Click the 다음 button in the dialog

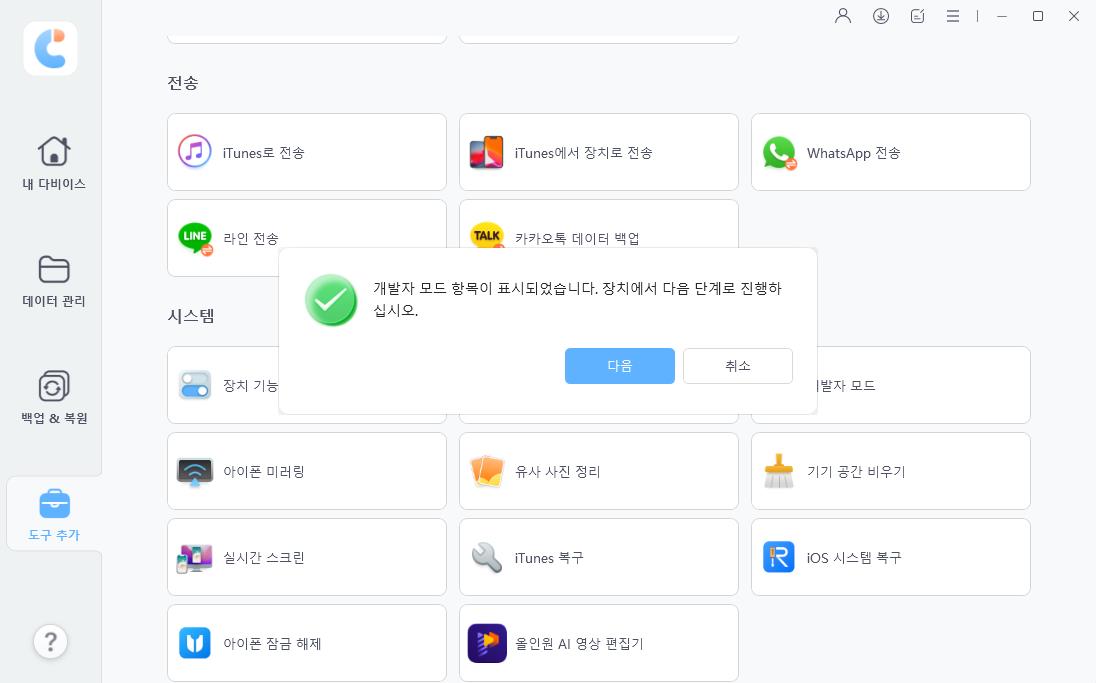(x=619, y=366)
